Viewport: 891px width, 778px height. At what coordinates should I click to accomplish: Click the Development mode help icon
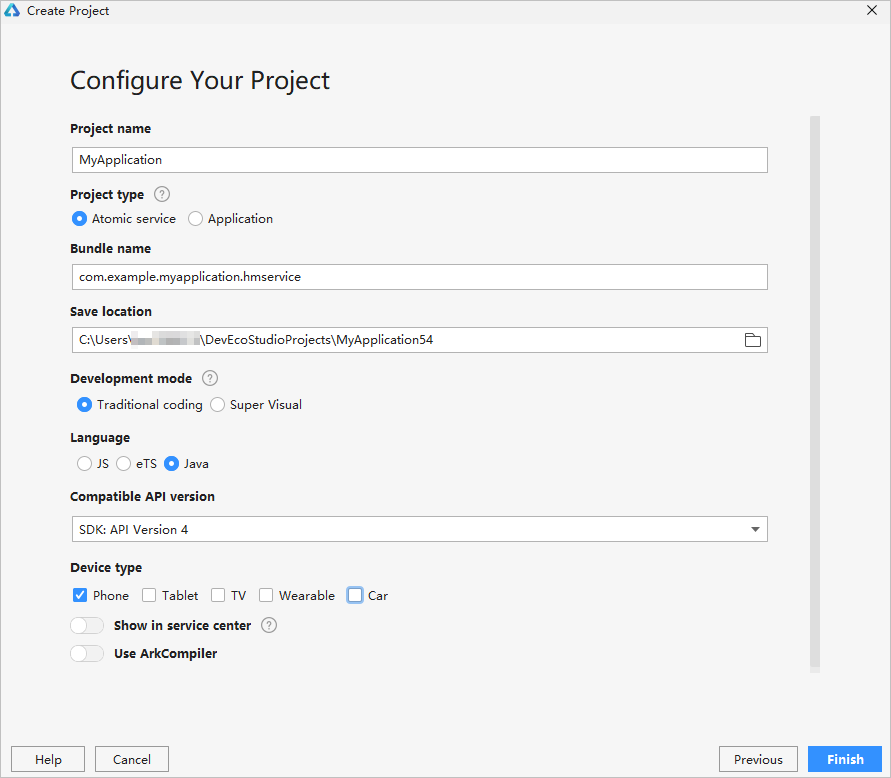click(x=209, y=379)
